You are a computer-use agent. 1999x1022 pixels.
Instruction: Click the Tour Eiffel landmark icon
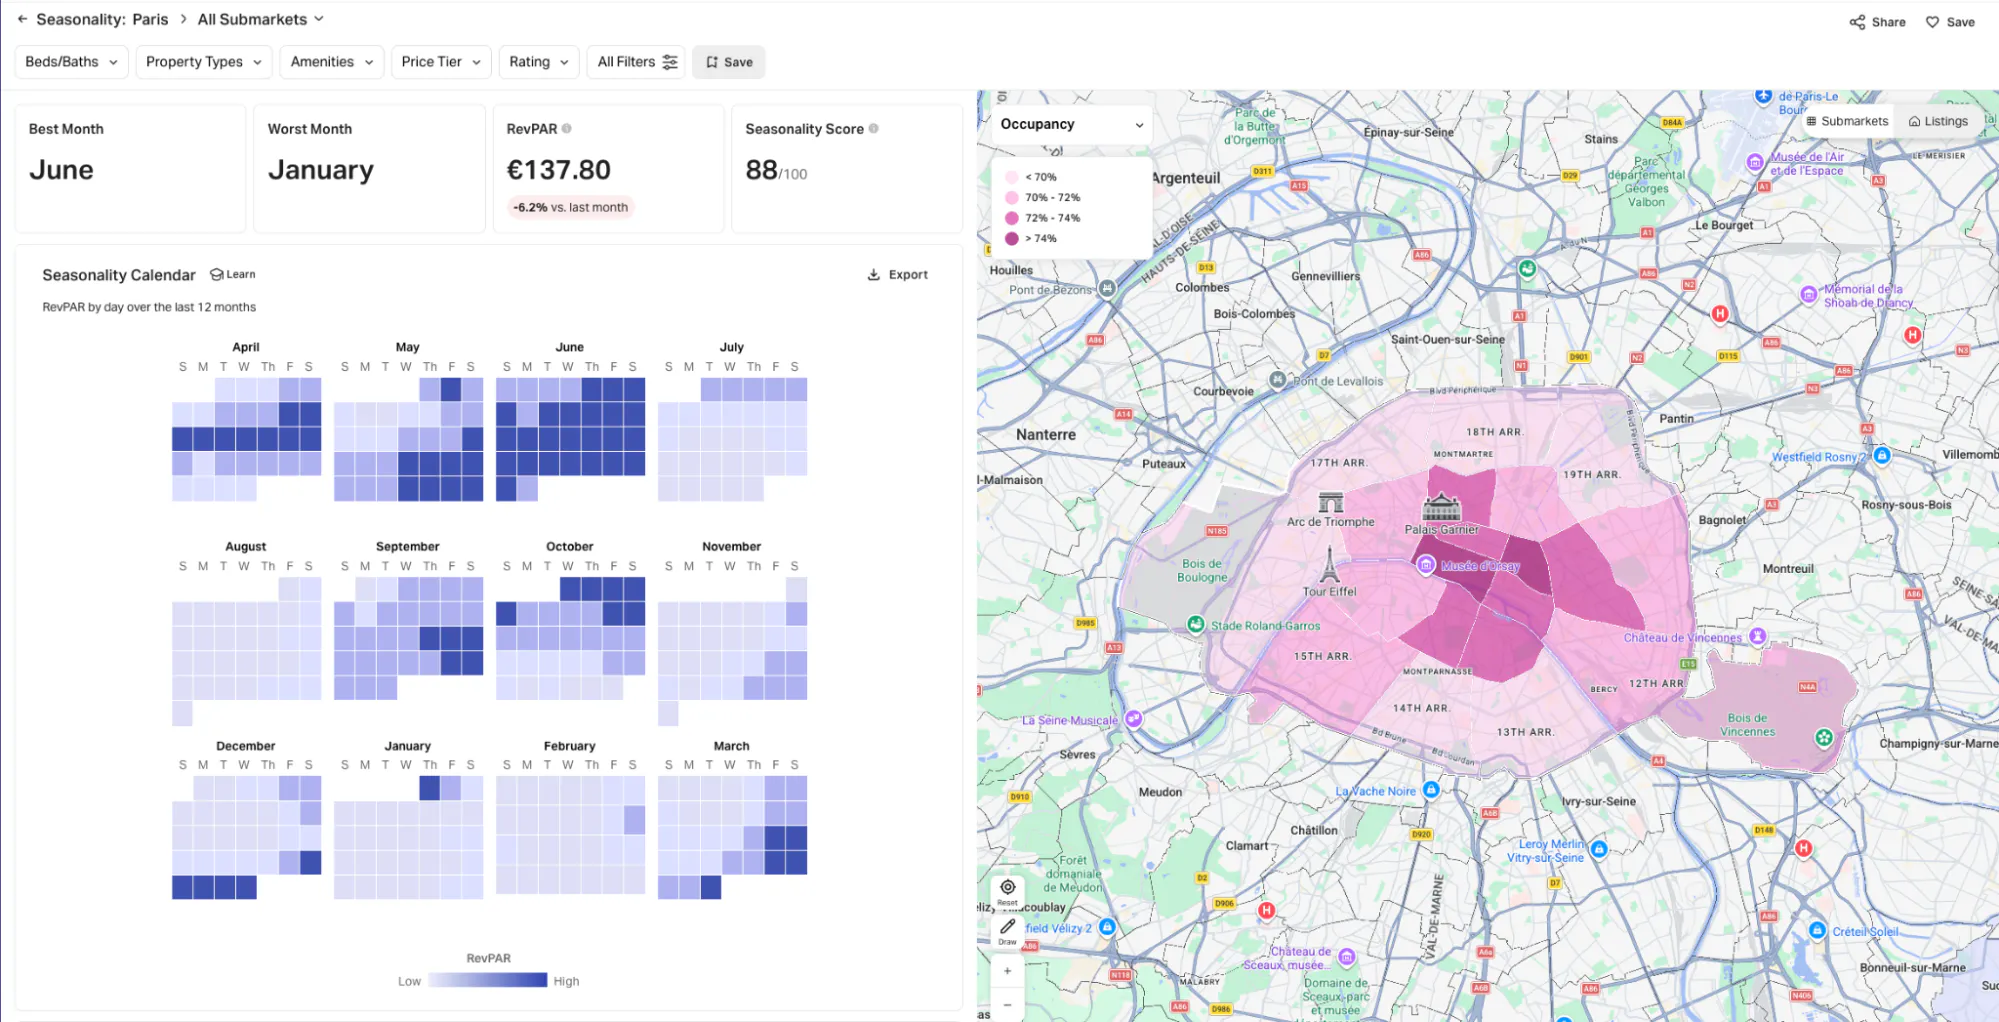pyautogui.click(x=1329, y=565)
